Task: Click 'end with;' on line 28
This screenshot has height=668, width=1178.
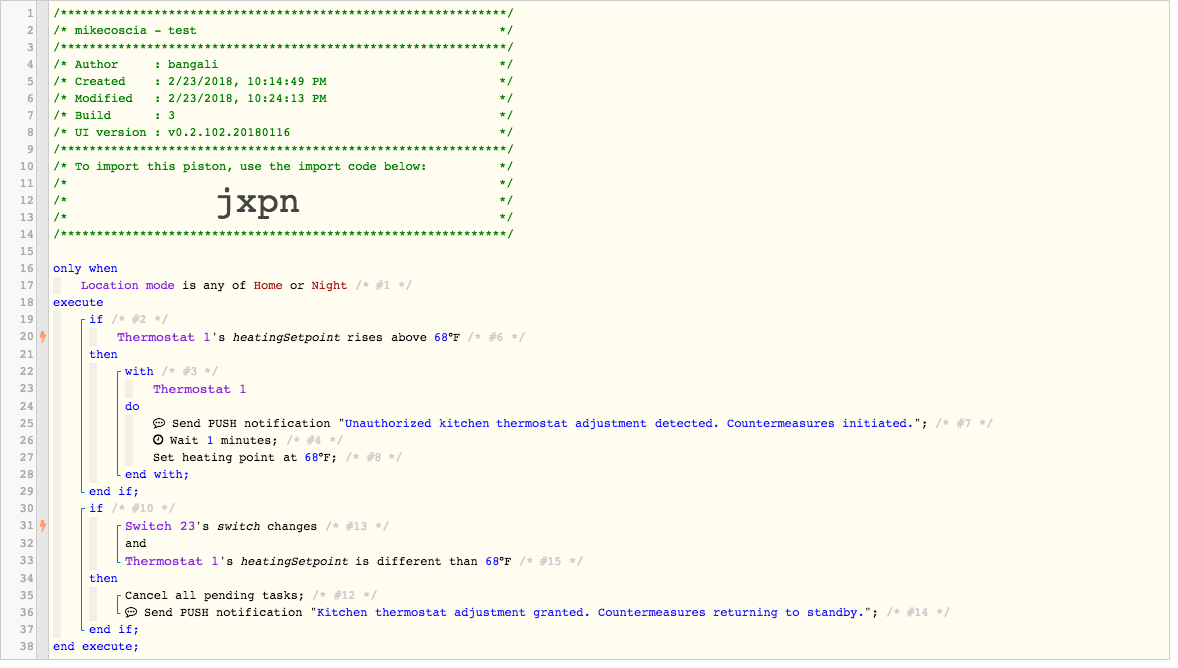Action: tap(157, 474)
